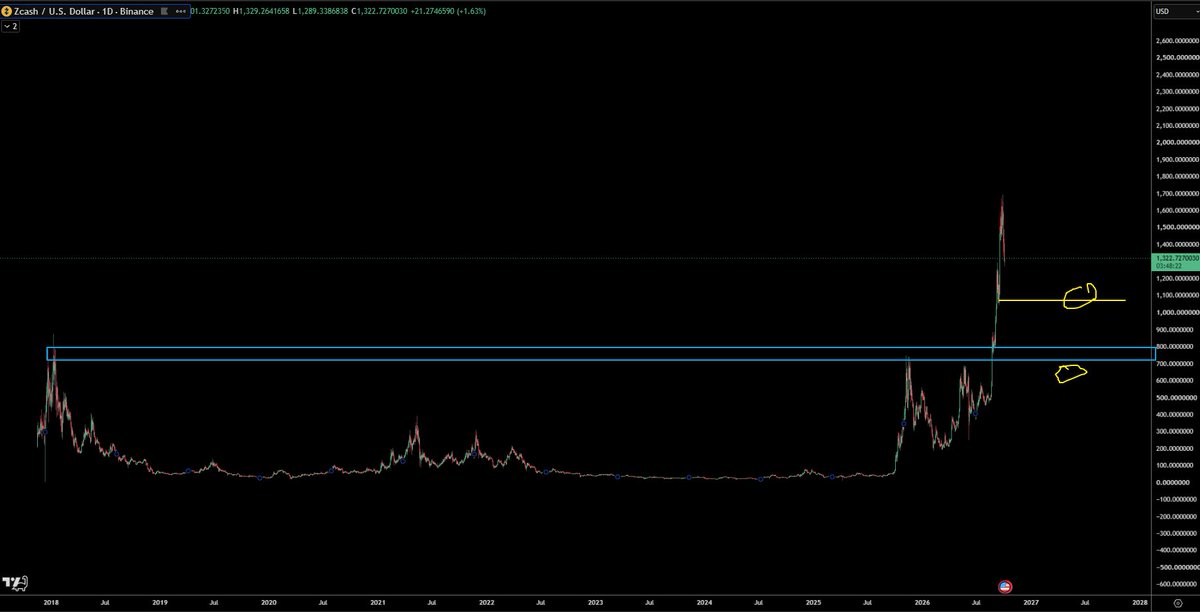Click the 2024 label on the time axis
The image size is (1200, 612).
click(705, 604)
